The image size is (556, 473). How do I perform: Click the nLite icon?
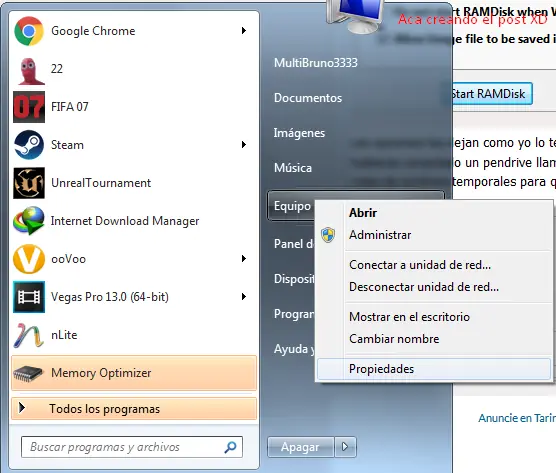coord(28,335)
